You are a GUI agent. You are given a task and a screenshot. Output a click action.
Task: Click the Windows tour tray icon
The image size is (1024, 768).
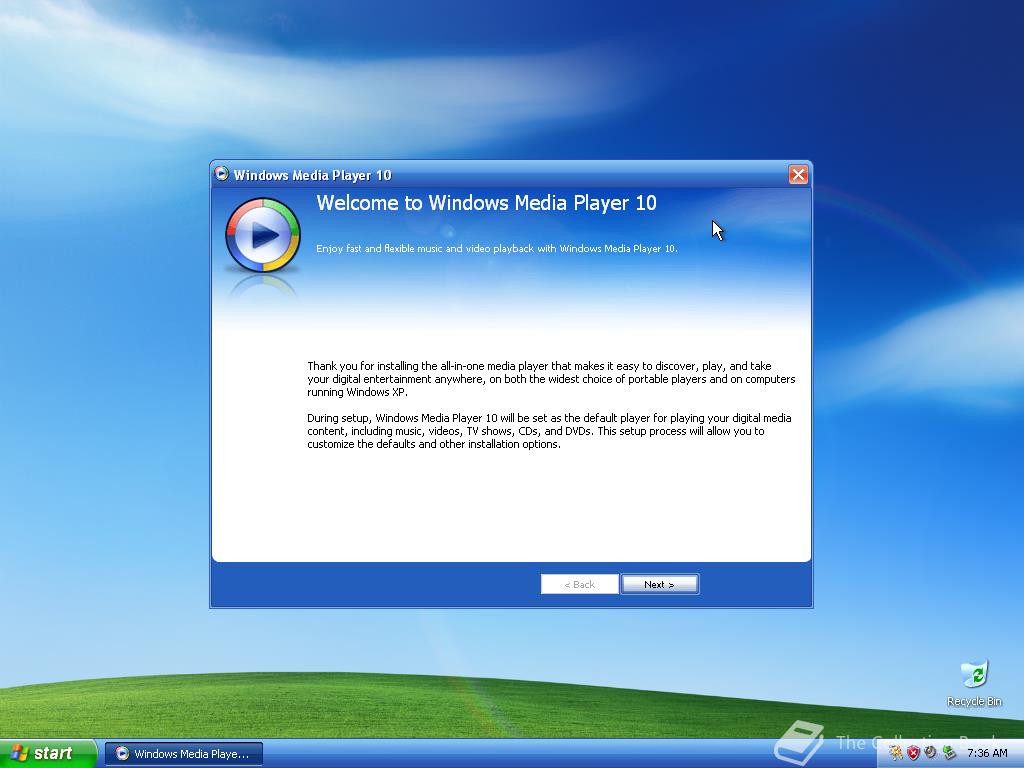click(x=895, y=753)
